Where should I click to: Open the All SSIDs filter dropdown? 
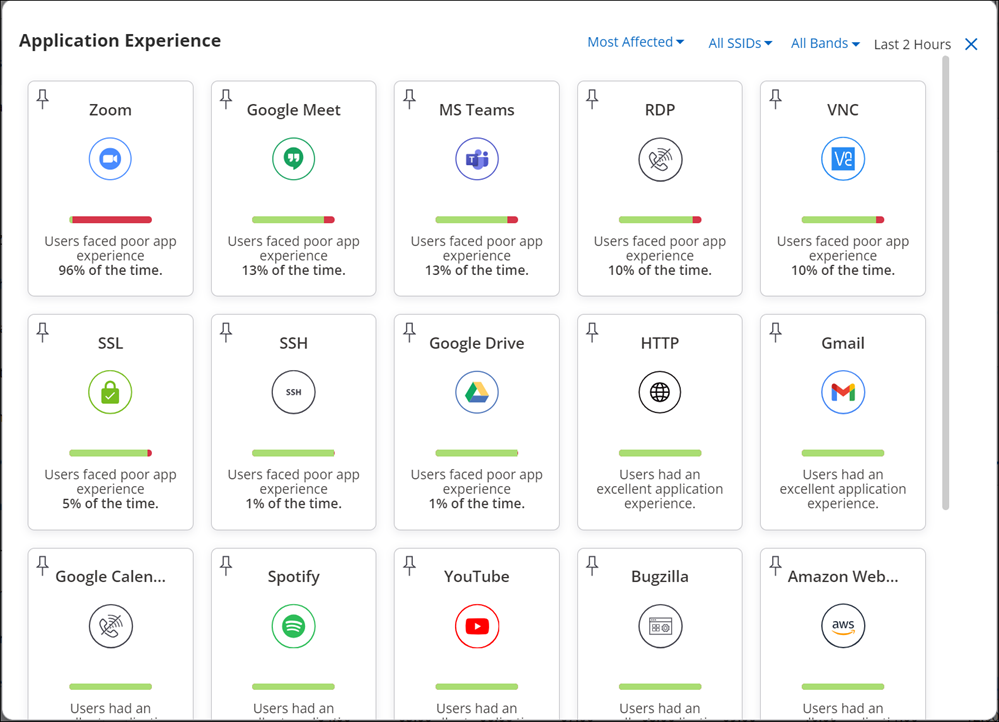click(740, 43)
